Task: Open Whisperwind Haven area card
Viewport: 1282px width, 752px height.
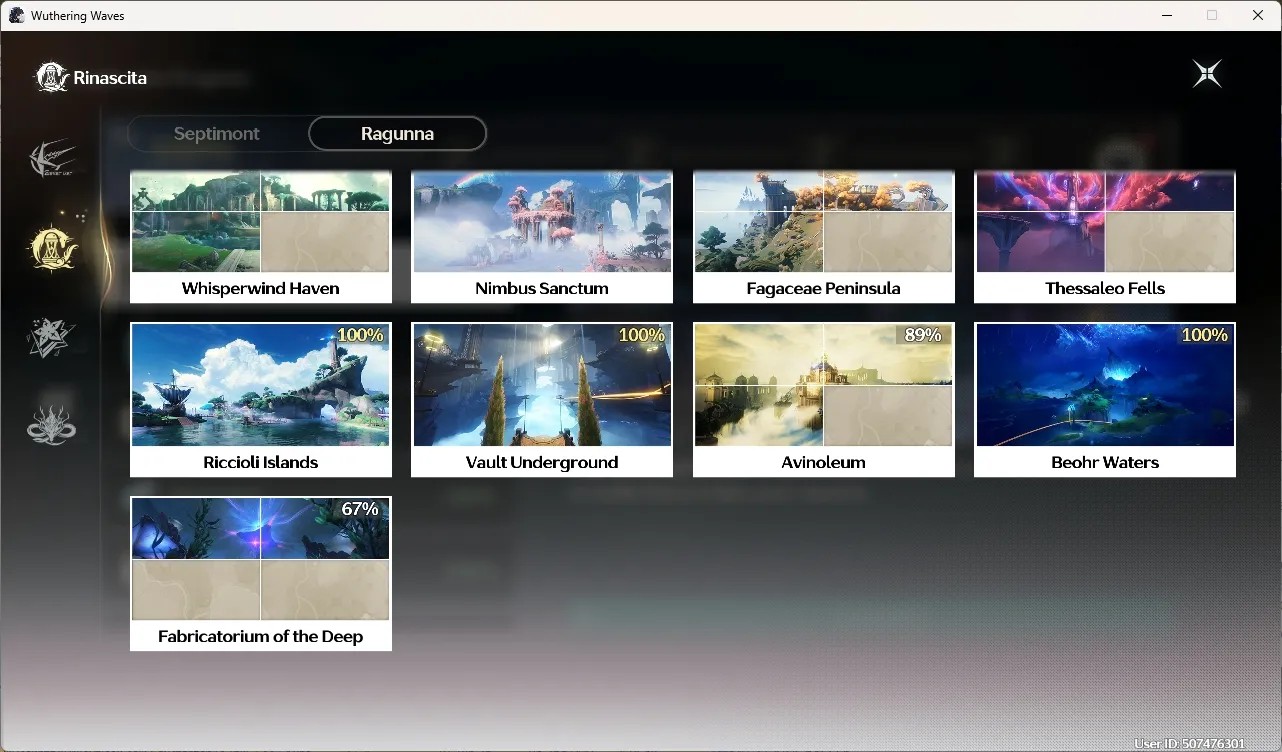Action: coord(261,237)
